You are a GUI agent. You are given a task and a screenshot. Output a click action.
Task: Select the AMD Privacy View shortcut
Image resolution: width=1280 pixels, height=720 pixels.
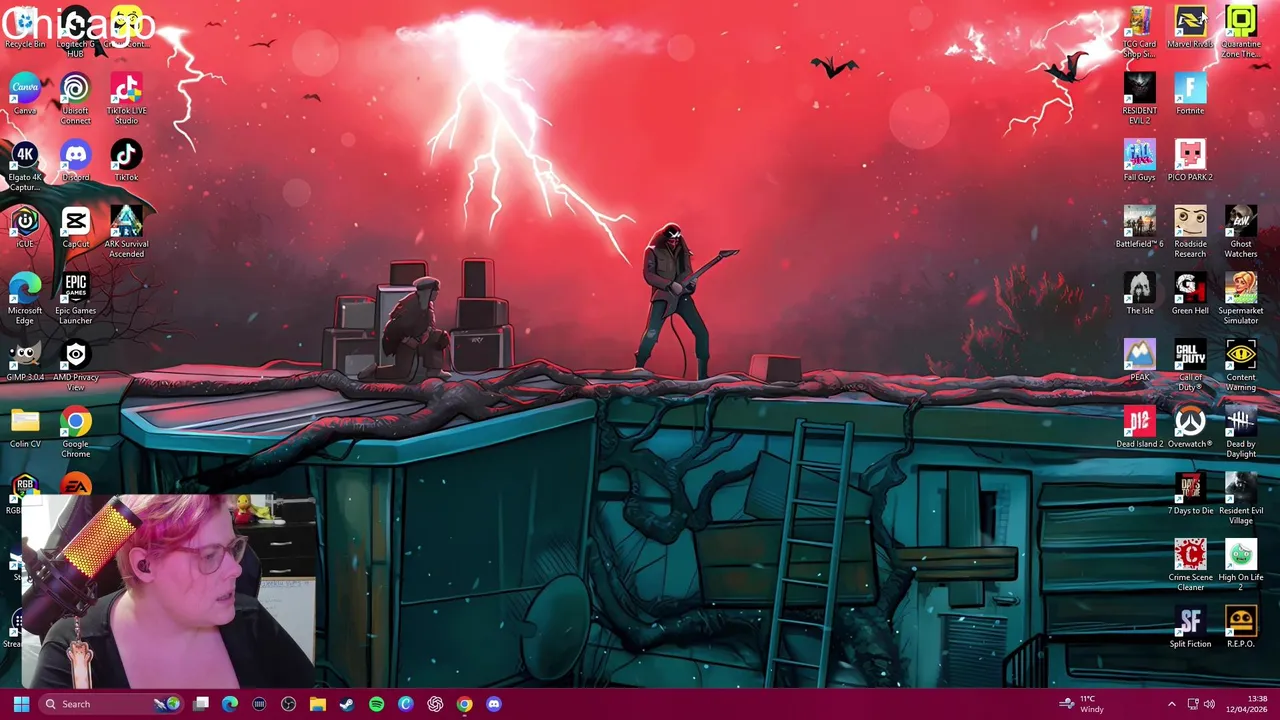point(75,365)
